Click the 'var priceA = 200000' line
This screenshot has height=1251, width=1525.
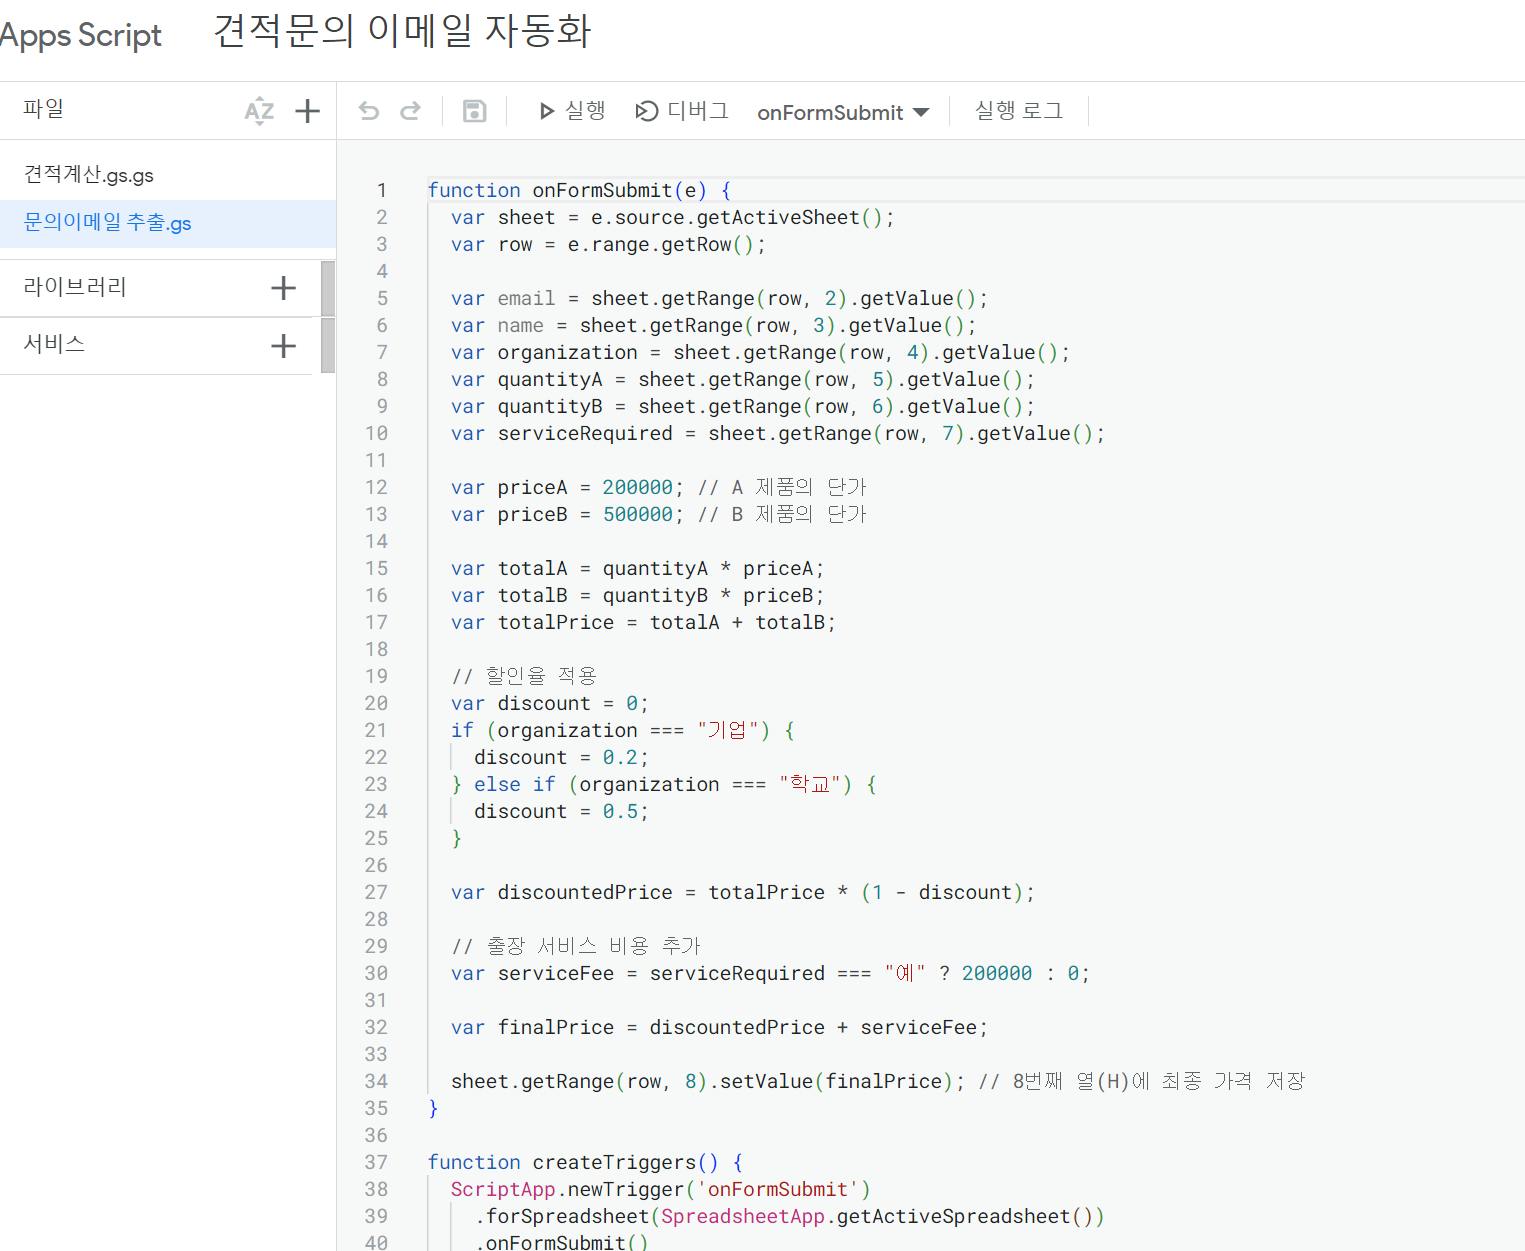click(x=659, y=487)
